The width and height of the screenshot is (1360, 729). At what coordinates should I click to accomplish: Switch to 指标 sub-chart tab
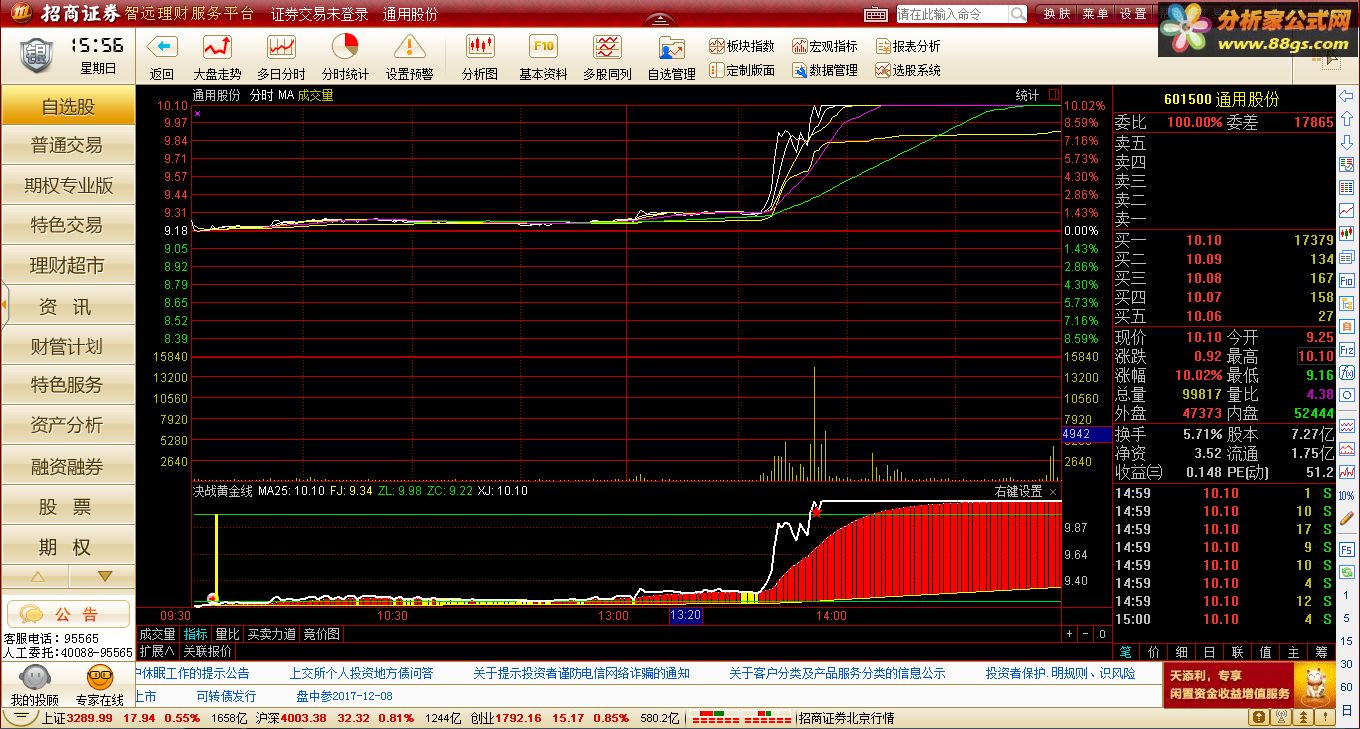(195, 634)
